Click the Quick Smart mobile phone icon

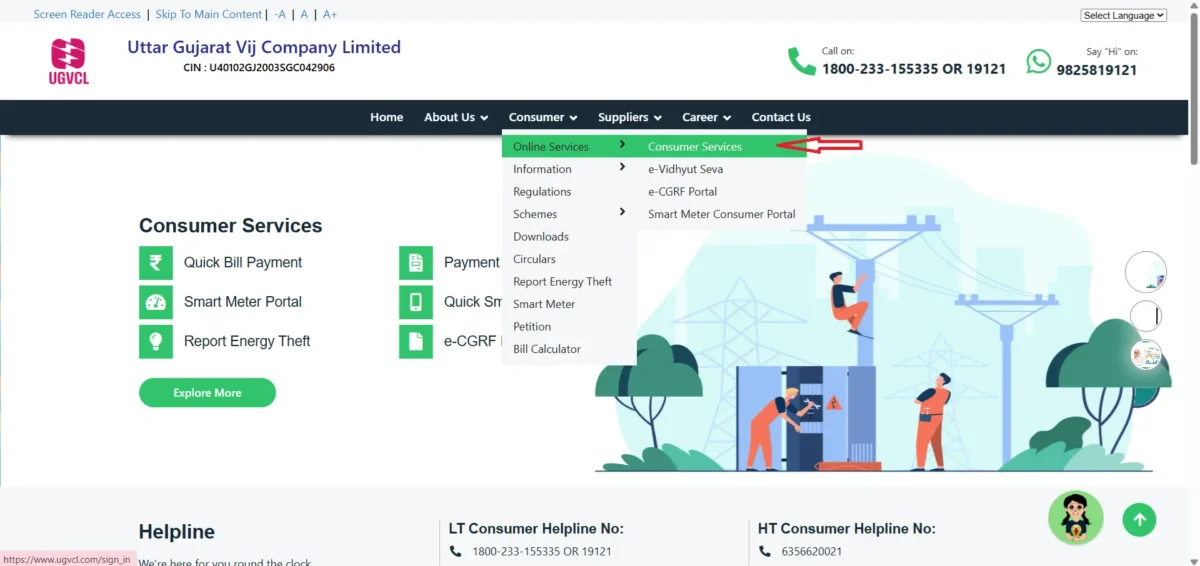coord(416,302)
